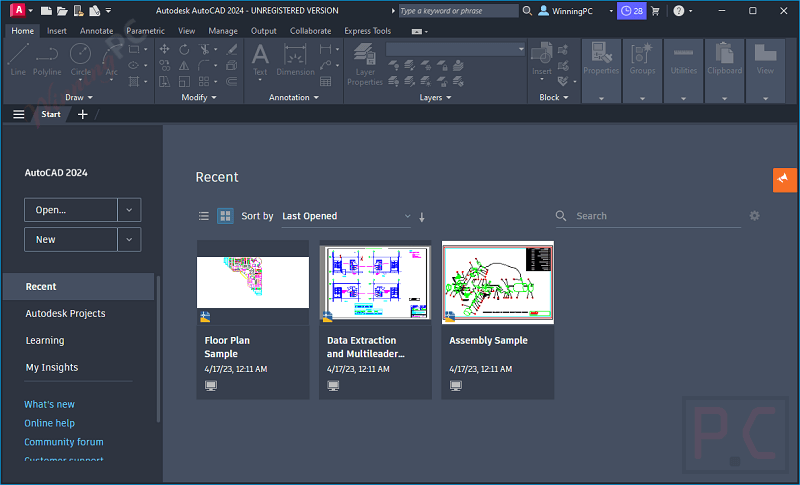The image size is (800, 485).
Task: Click the search magnifier icon in title bar
Action: tap(528, 11)
